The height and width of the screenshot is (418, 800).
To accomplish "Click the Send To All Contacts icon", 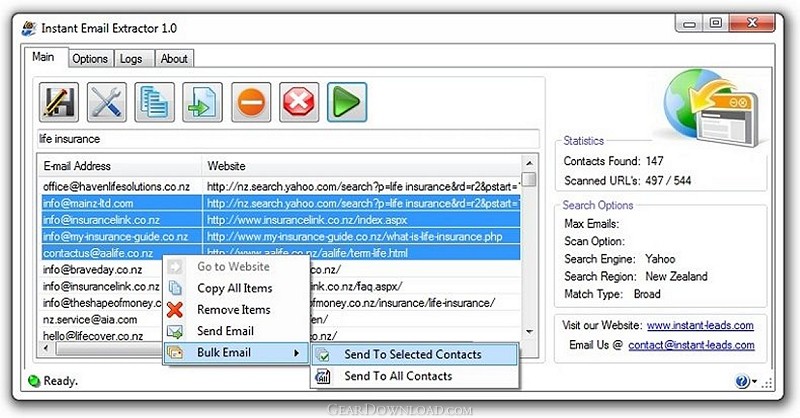I will pos(323,376).
